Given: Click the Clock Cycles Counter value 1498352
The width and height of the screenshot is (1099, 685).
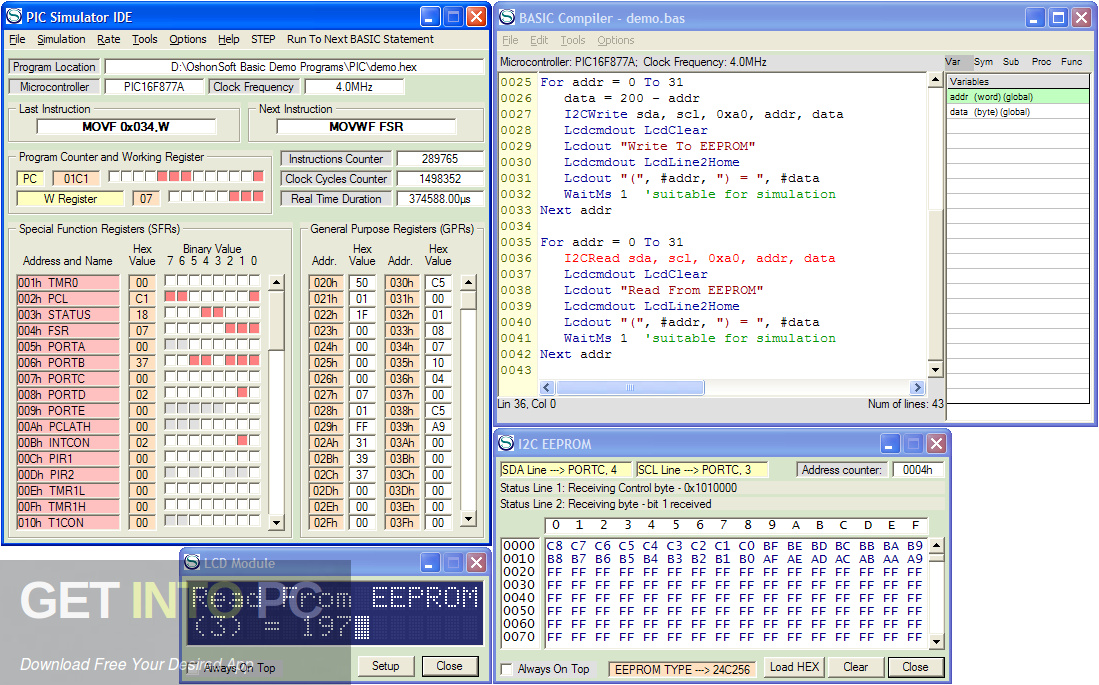Looking at the screenshot, I should 439,179.
